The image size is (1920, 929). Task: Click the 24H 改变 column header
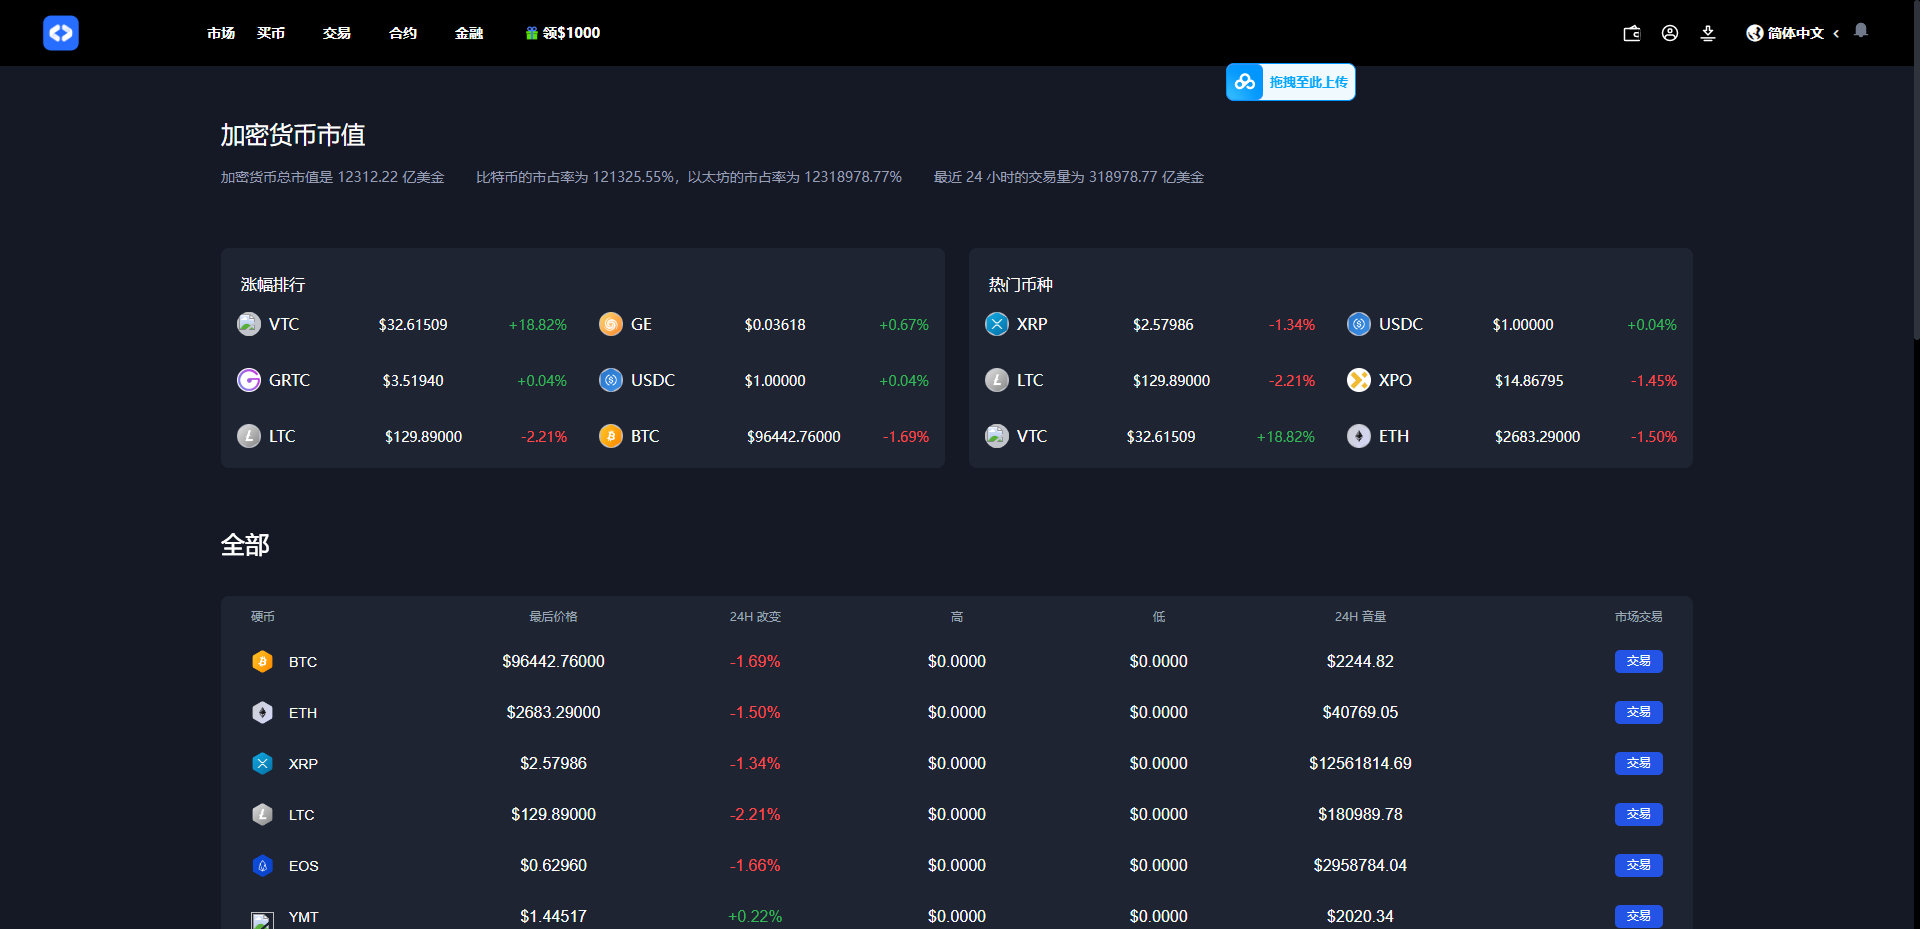point(755,617)
